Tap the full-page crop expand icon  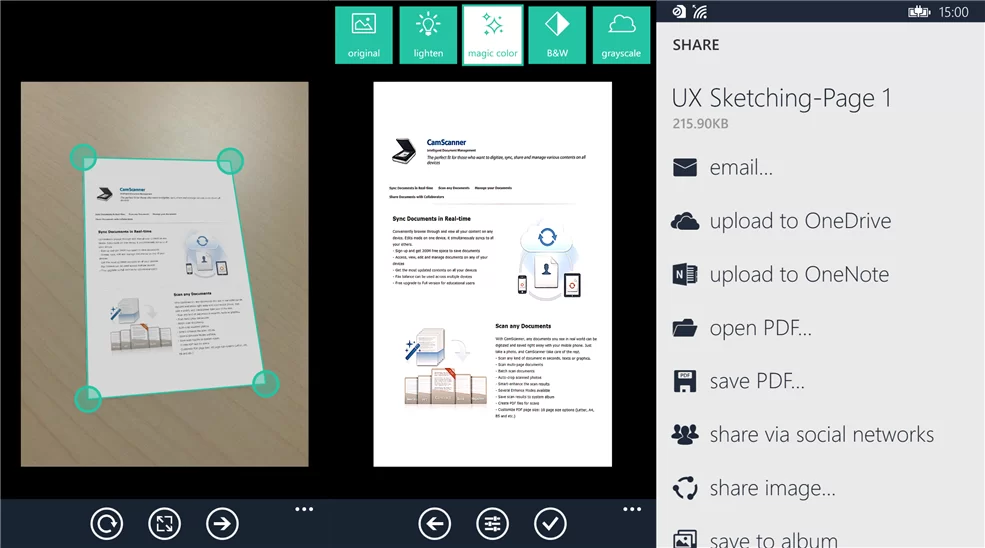165,523
